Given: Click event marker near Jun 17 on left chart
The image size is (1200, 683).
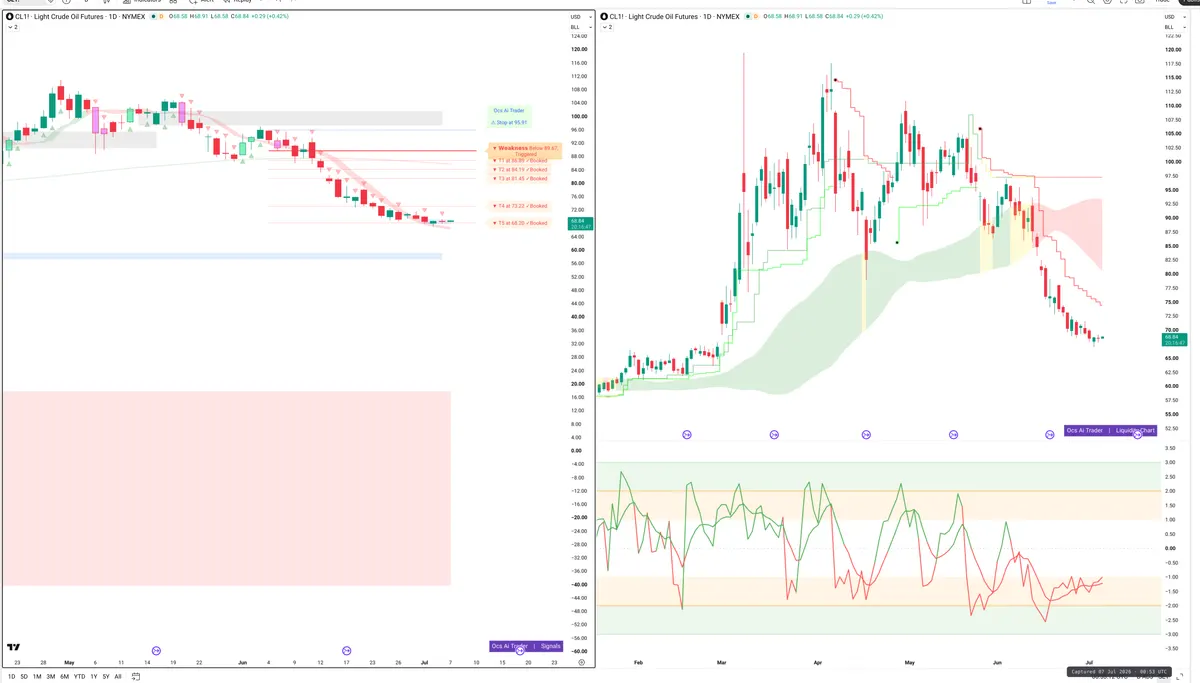Looking at the screenshot, I should point(347,650).
